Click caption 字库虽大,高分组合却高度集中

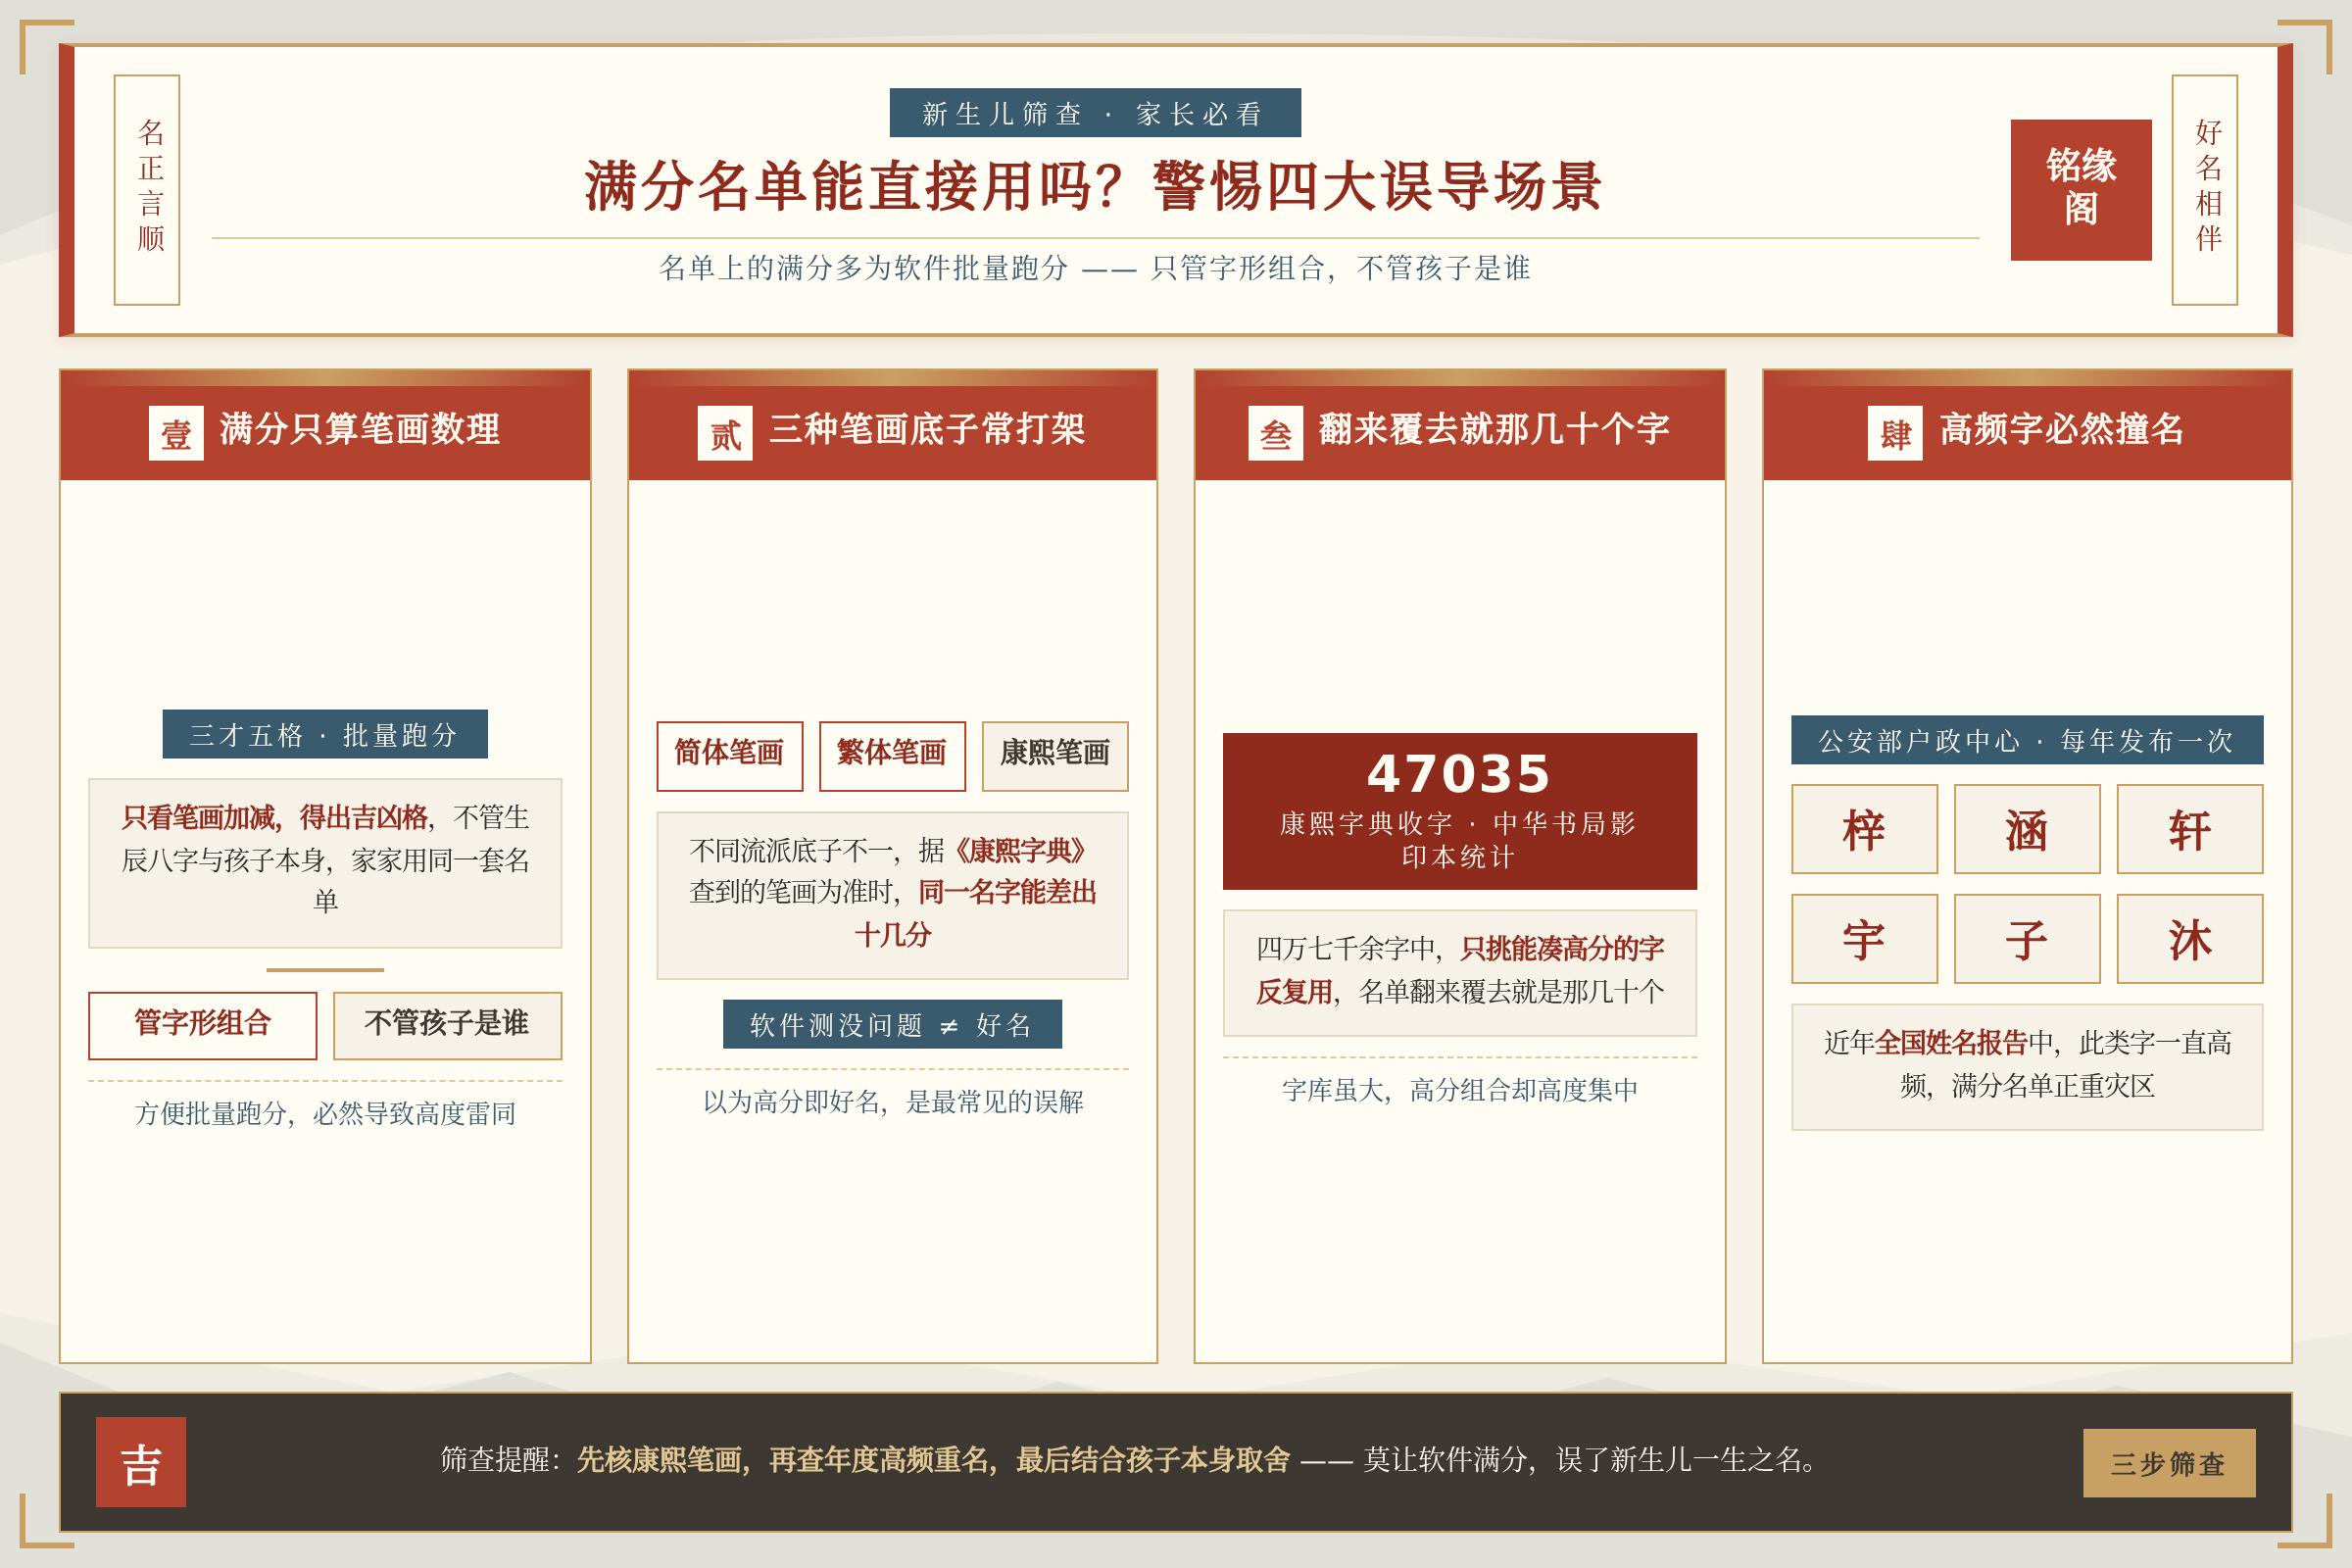[x=1460, y=1090]
